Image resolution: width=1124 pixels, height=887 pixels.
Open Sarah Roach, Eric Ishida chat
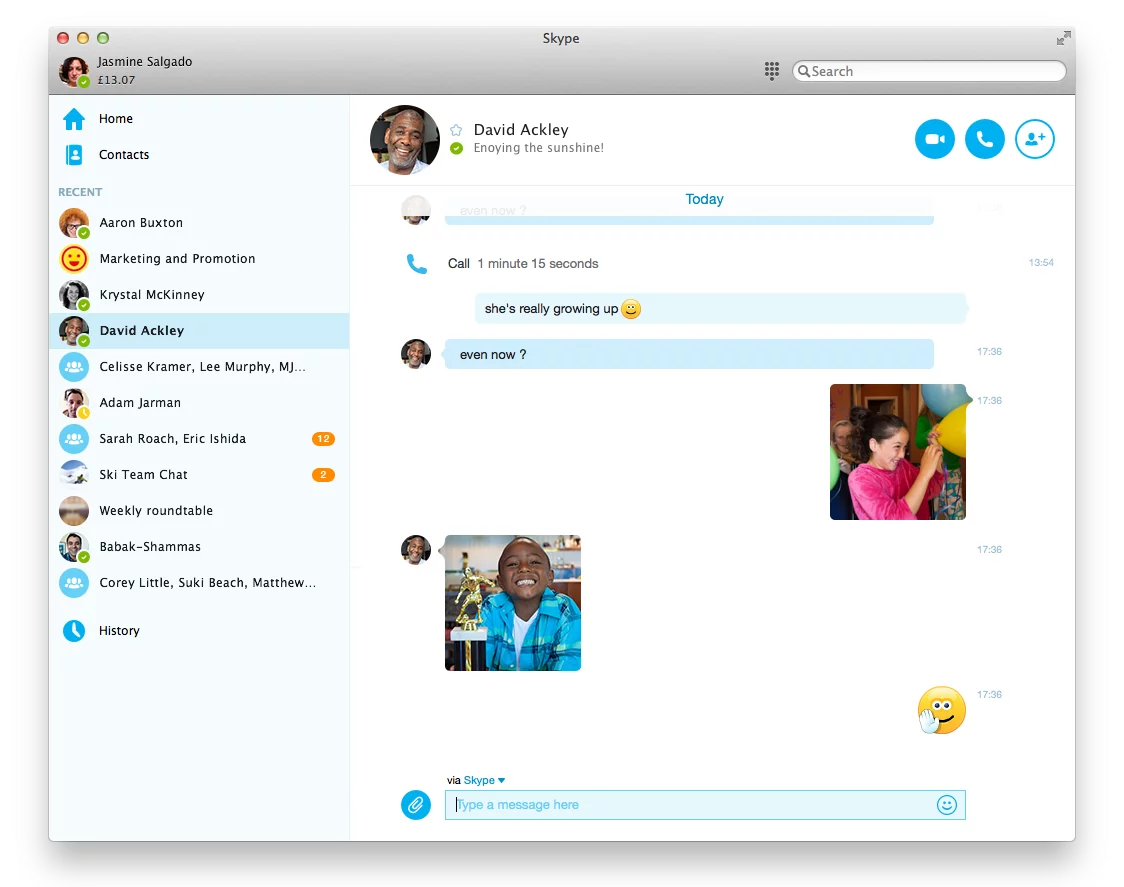coord(199,439)
